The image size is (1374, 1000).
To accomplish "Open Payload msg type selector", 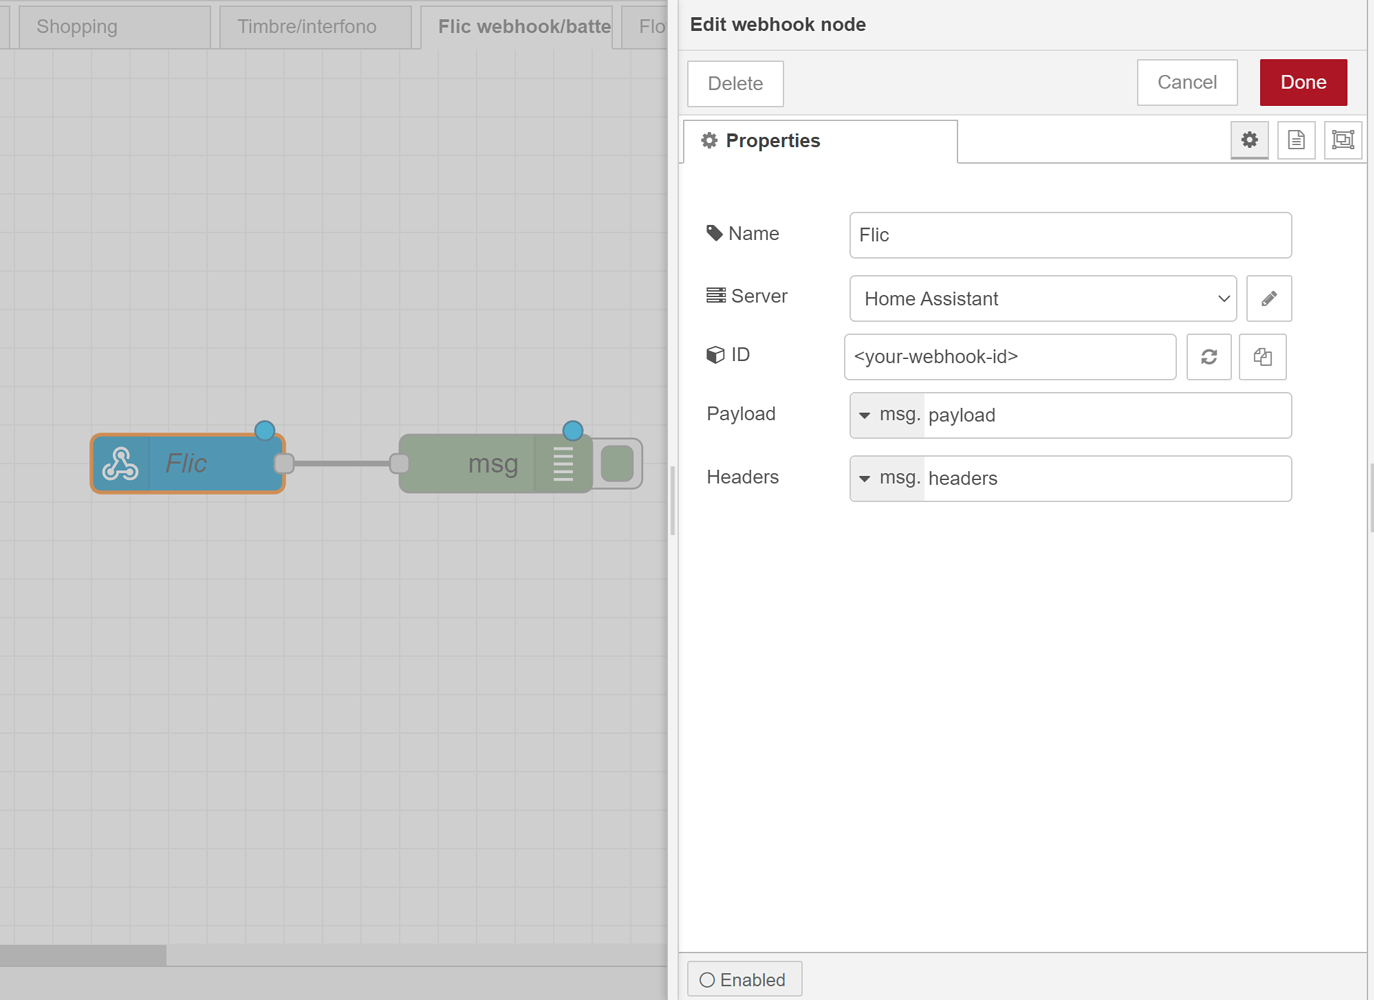I will (x=886, y=415).
